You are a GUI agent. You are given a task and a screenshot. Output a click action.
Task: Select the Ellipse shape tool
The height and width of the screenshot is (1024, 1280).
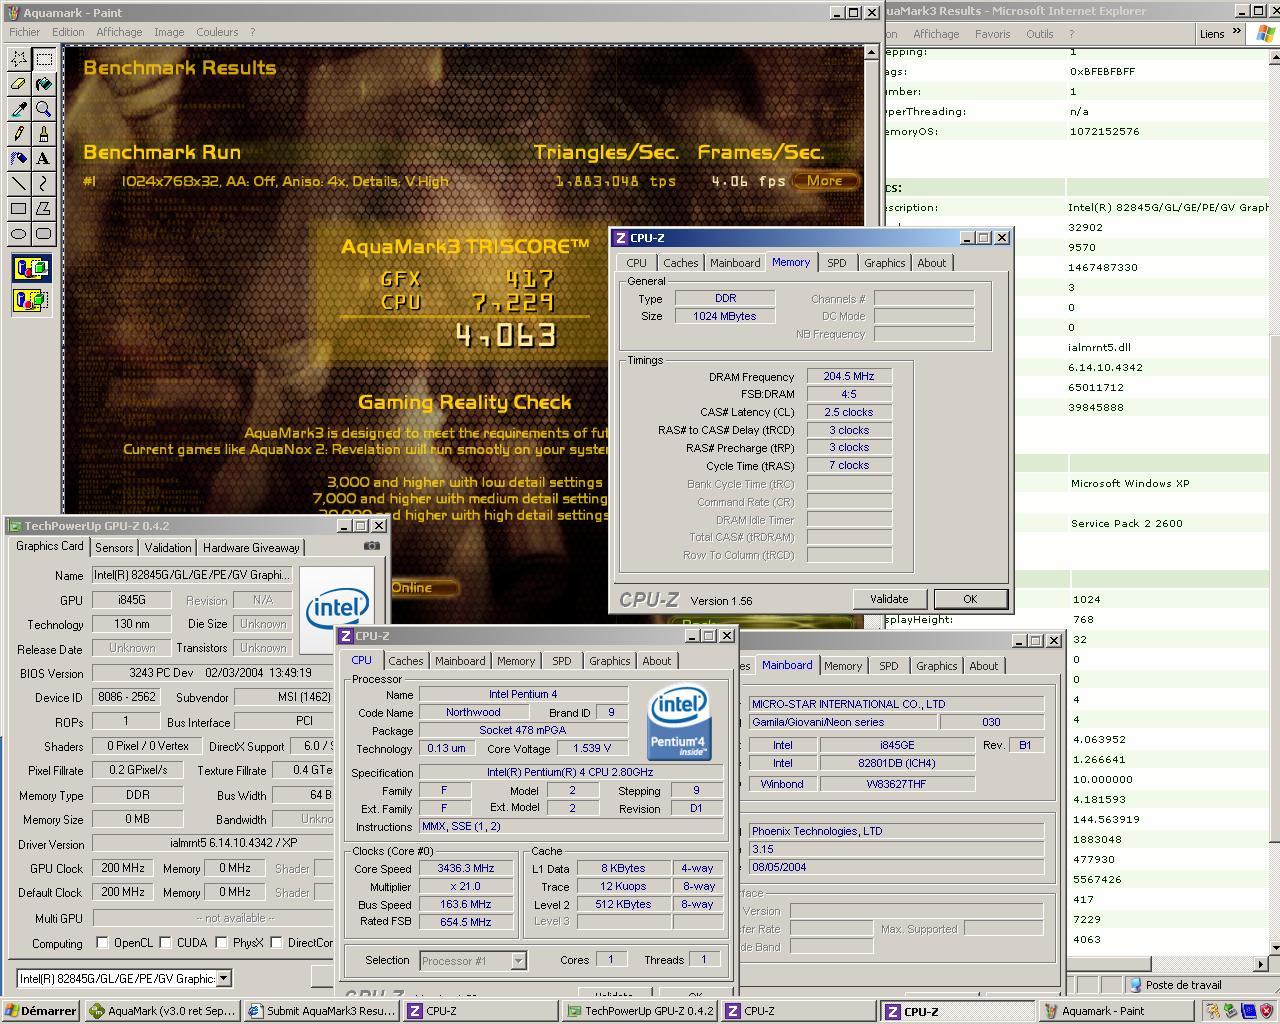(18, 233)
